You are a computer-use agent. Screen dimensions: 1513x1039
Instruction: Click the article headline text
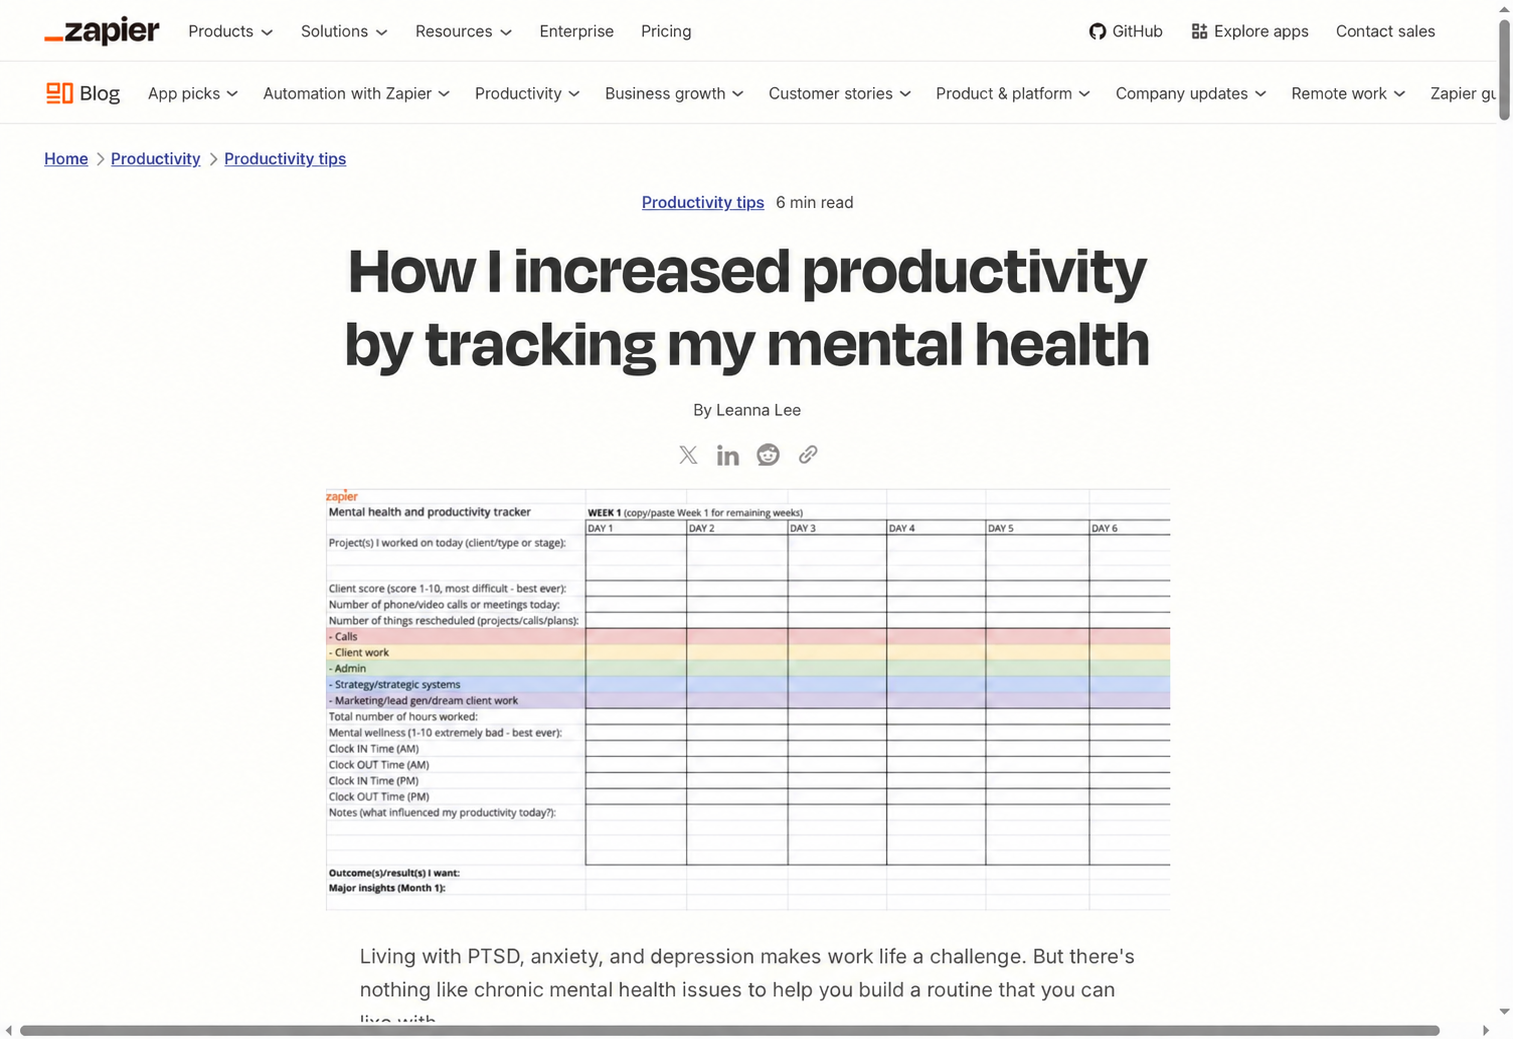click(747, 308)
